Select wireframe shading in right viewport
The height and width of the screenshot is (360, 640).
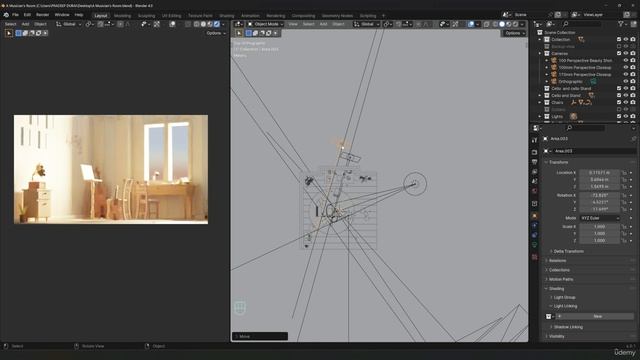click(495, 24)
